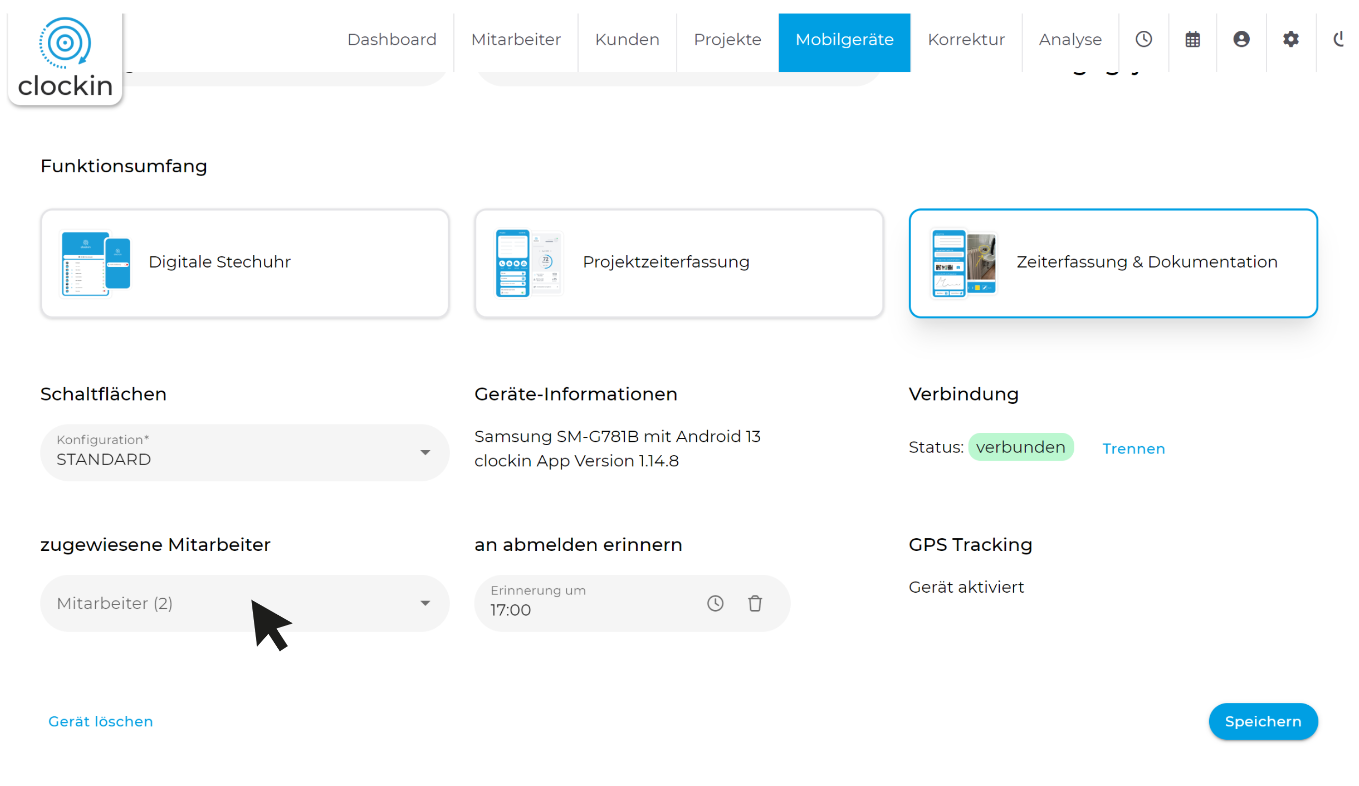Viewport: 1359px width, 786px height.
Task: Click the Speichern button
Action: (x=1263, y=721)
